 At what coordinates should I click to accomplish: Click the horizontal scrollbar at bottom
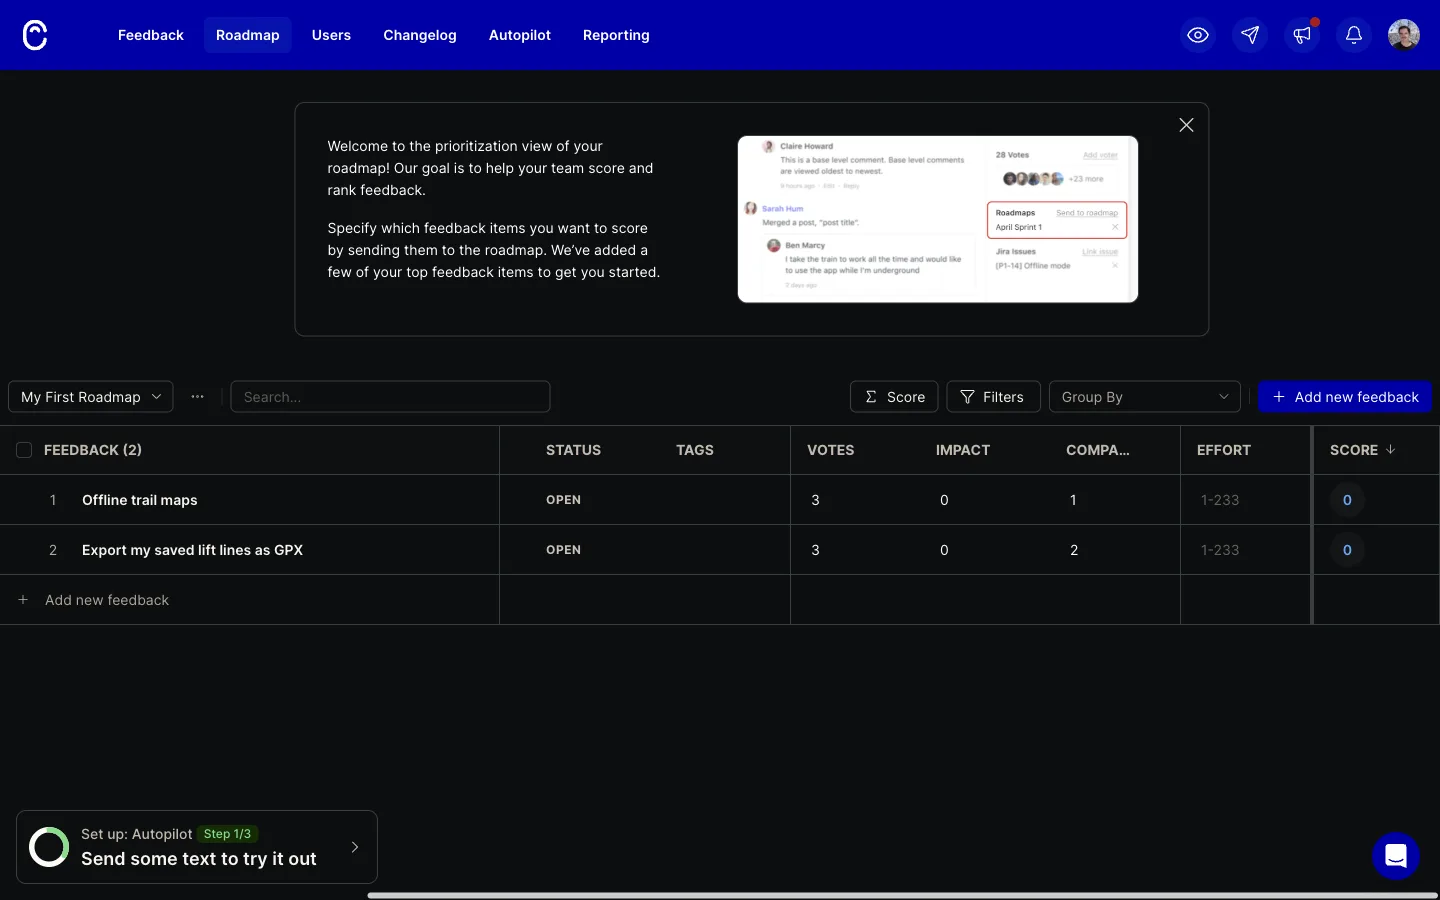tap(902, 895)
